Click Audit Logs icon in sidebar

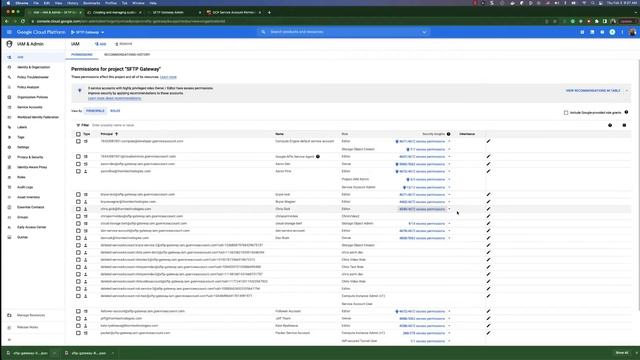(x=9, y=187)
